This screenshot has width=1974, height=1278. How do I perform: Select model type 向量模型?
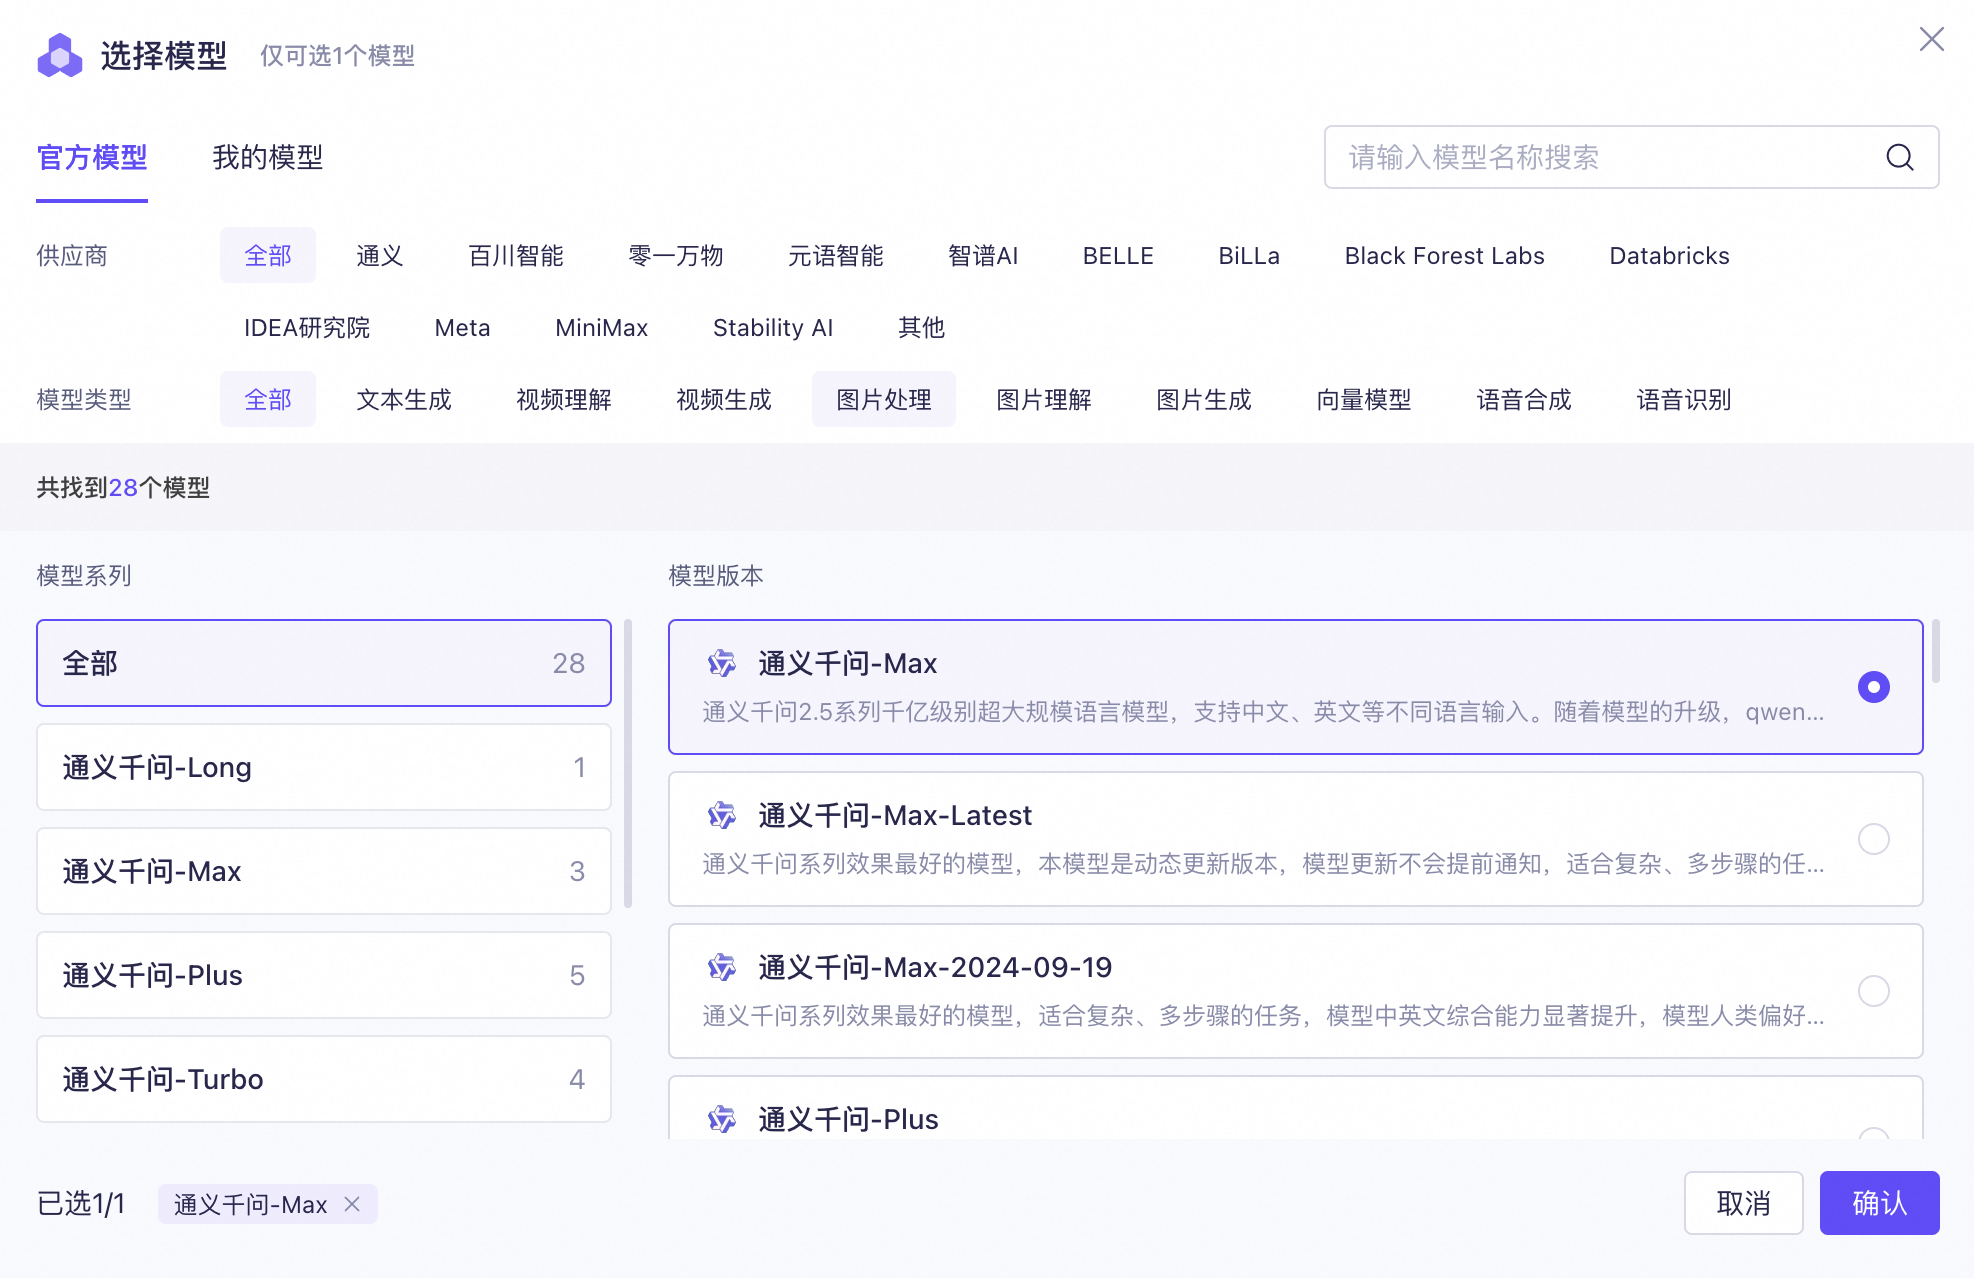[1364, 399]
